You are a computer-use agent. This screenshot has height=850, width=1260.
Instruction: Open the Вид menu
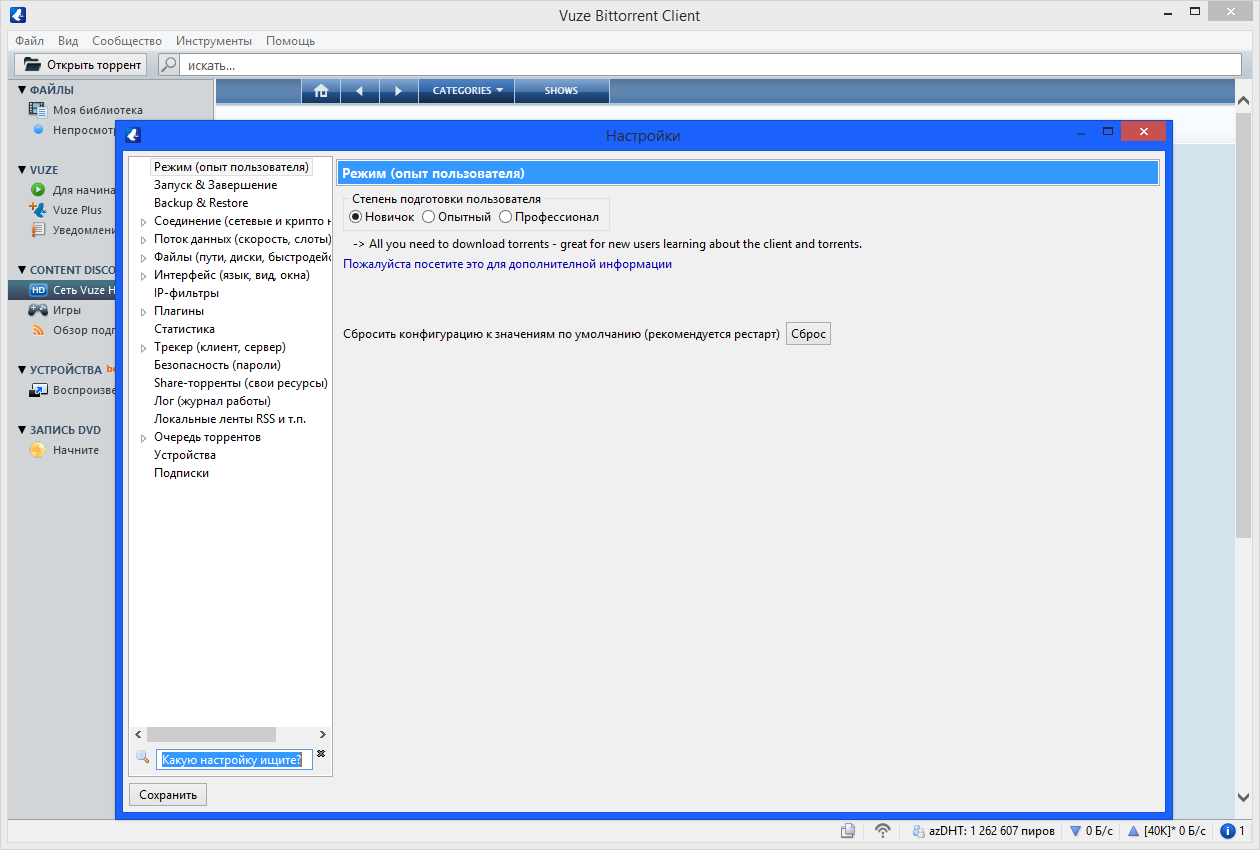pyautogui.click(x=68, y=41)
